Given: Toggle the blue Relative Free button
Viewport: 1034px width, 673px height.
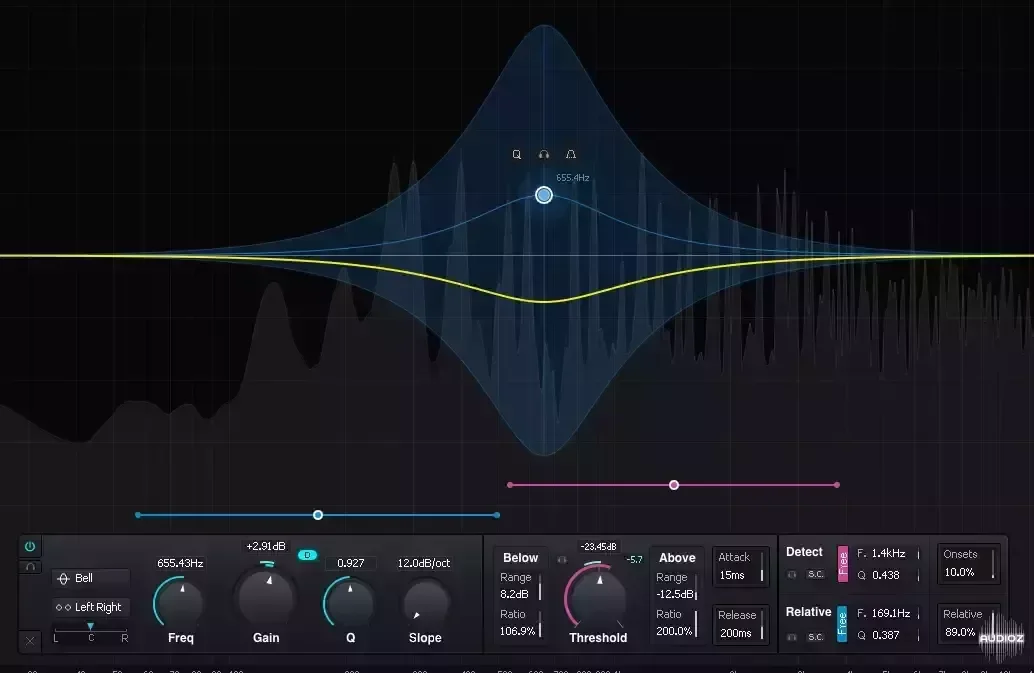Looking at the screenshot, I should 842,624.
